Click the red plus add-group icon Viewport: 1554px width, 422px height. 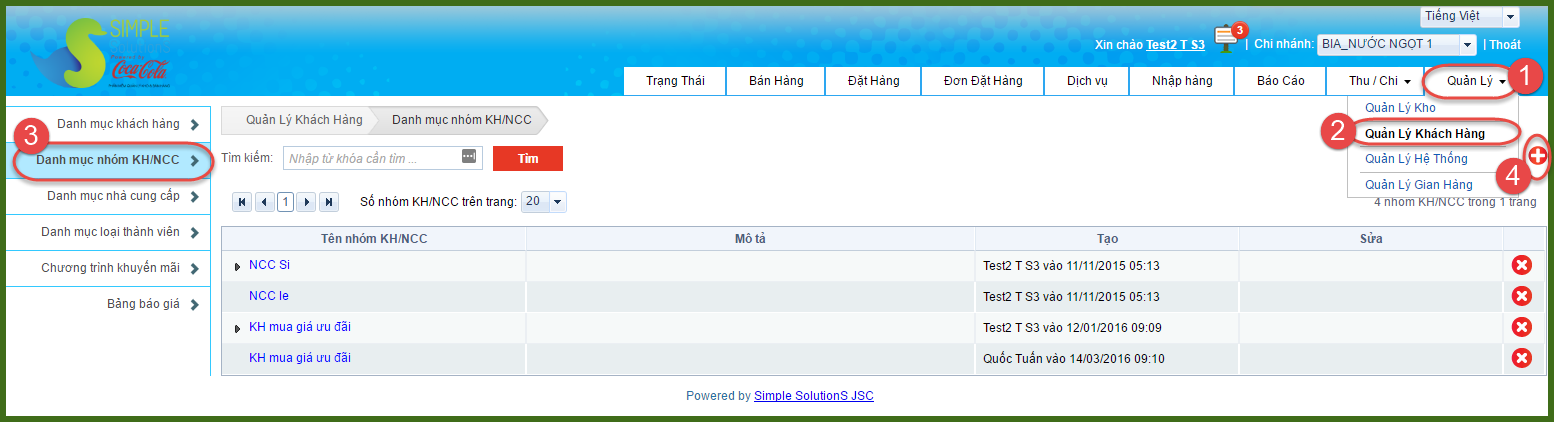click(1538, 156)
